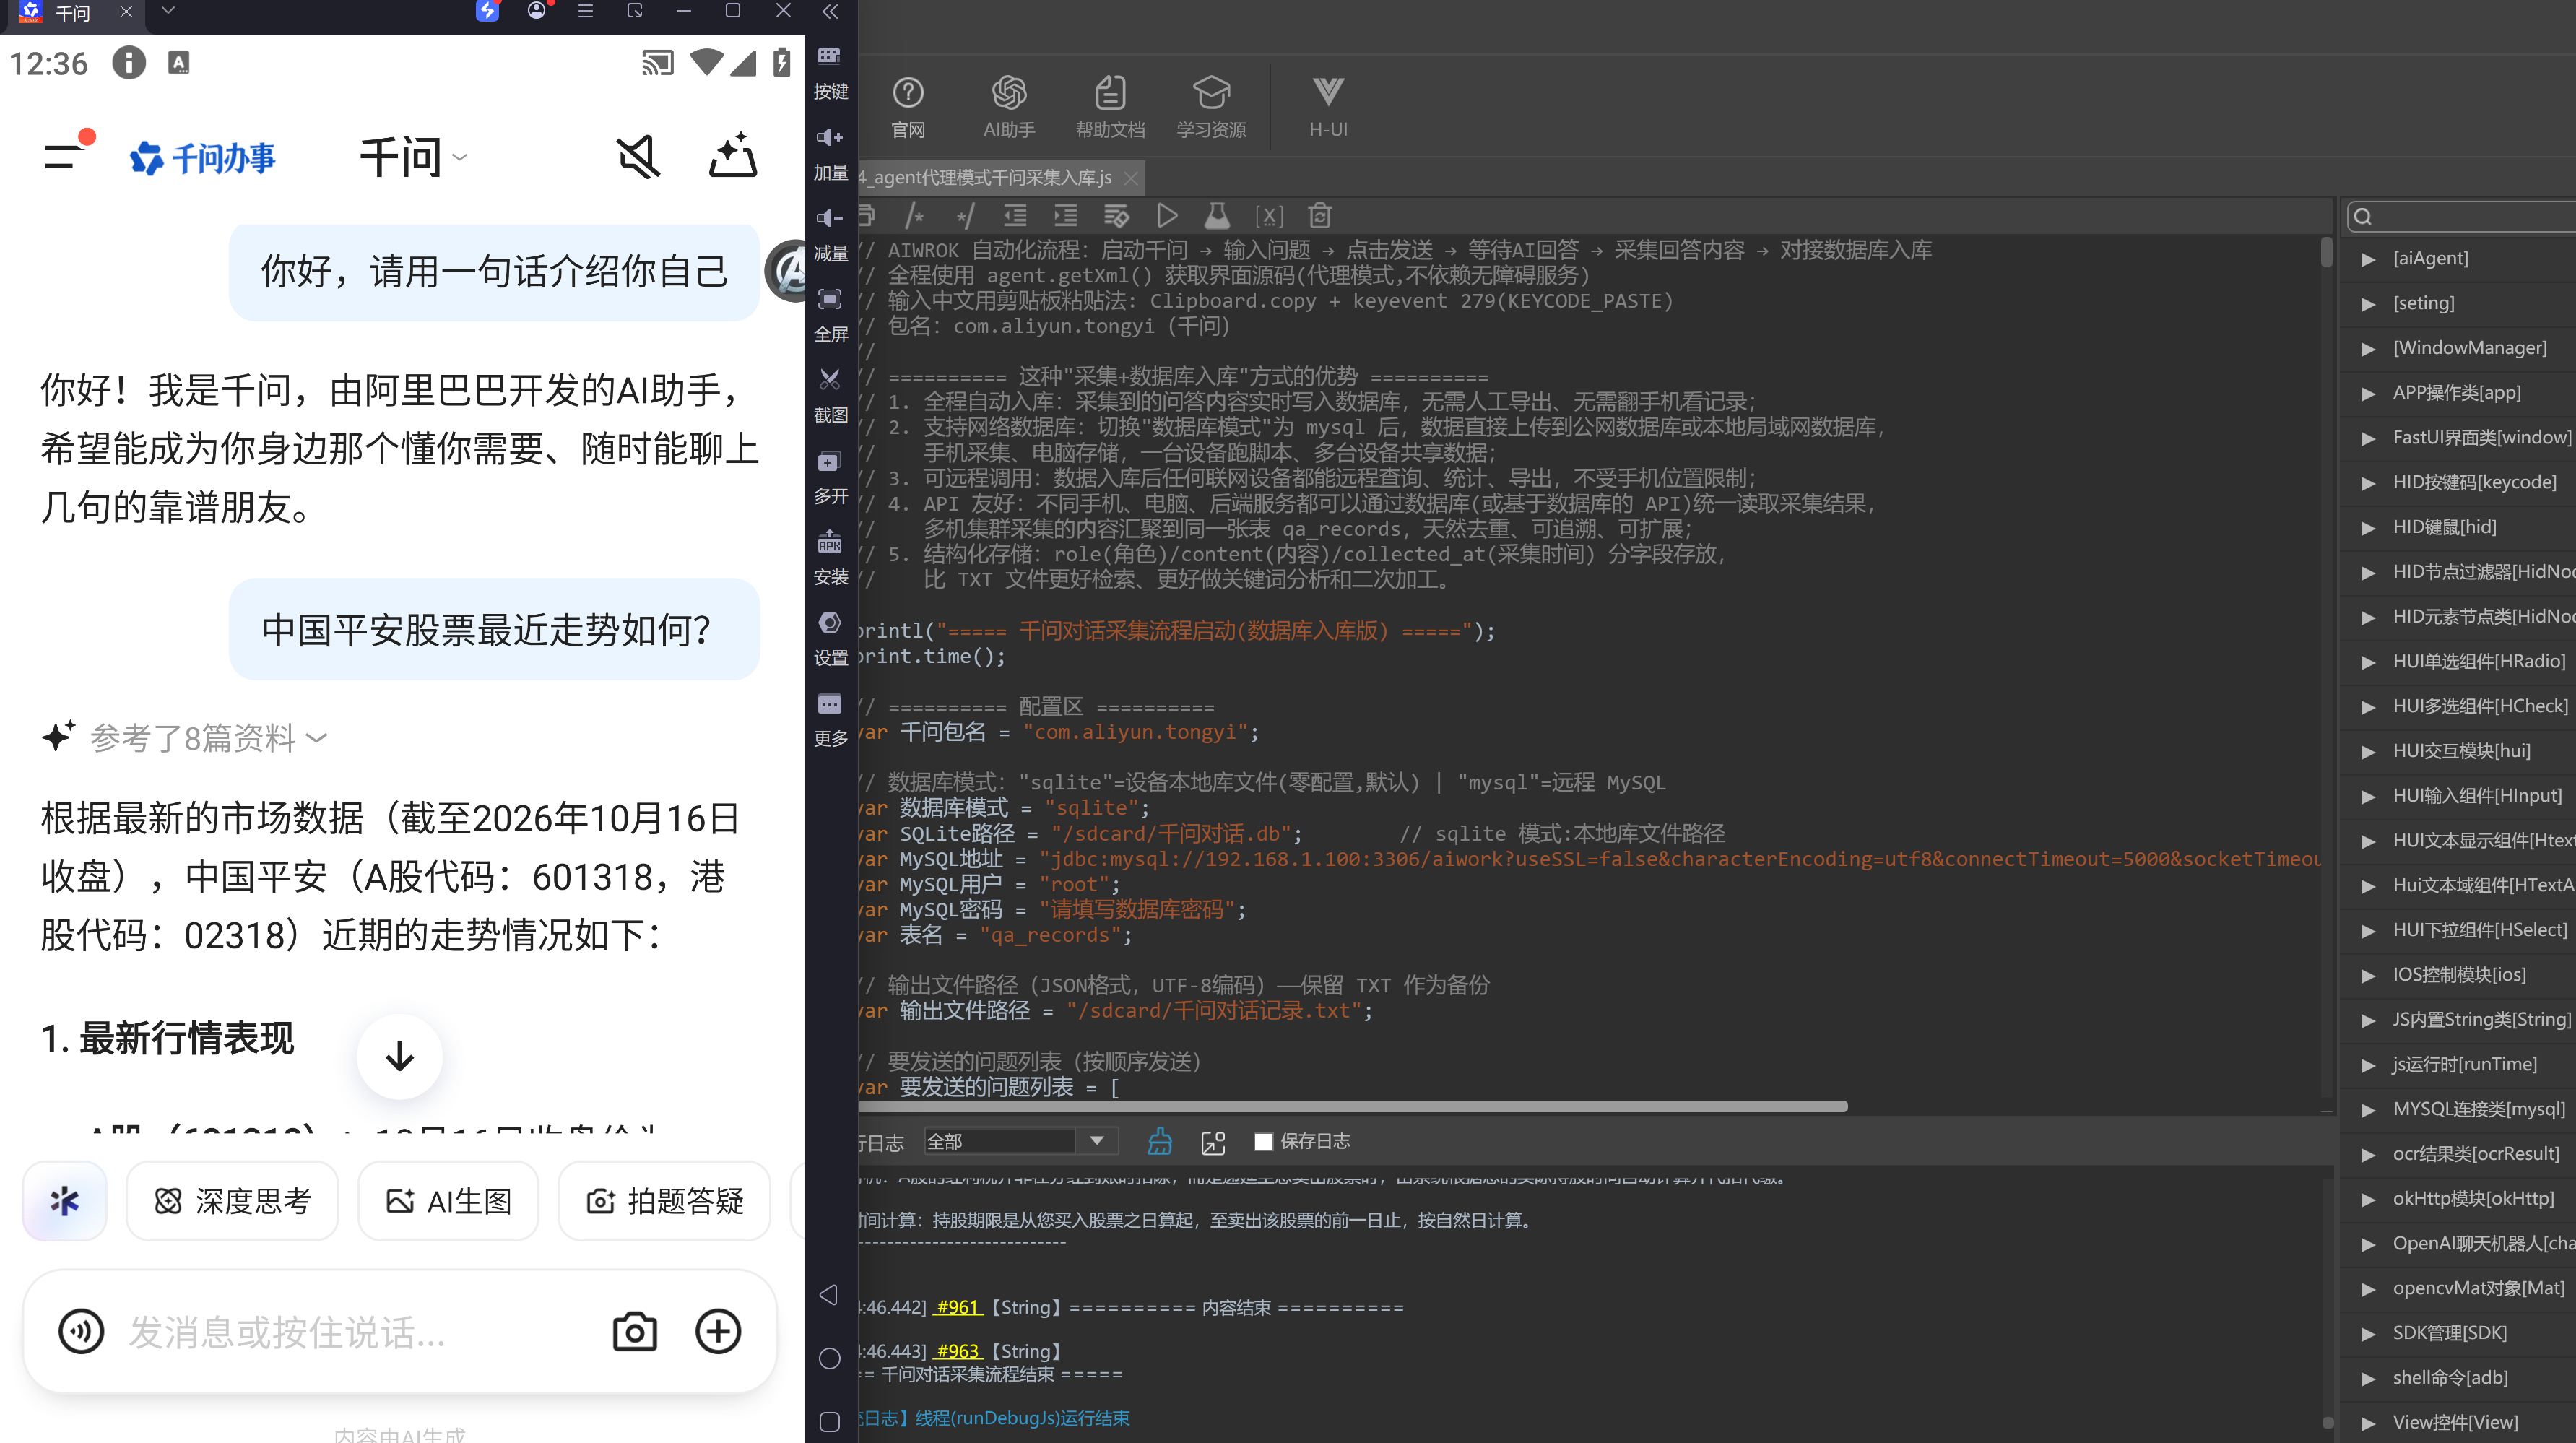Select shell命令[adb] tree item
The height and width of the screenshot is (1443, 2576).
point(2450,1377)
